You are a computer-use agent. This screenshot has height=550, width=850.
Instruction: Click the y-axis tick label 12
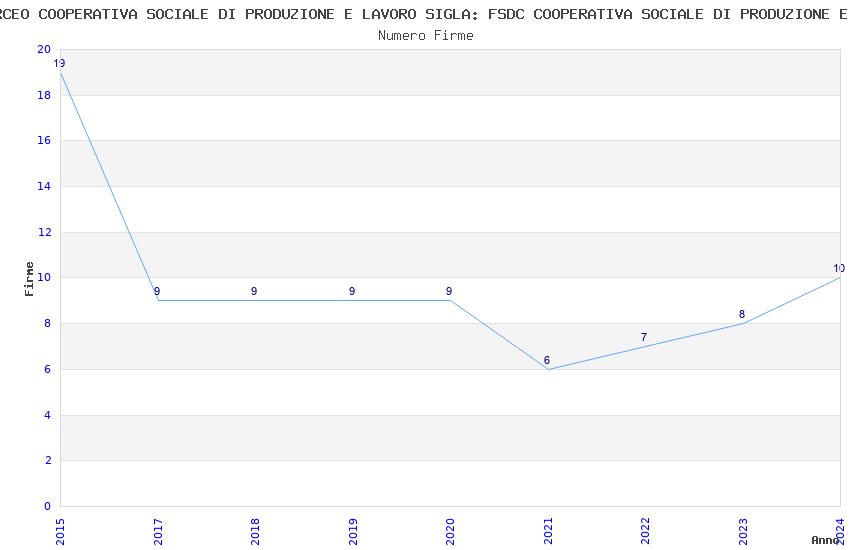pyautogui.click(x=44, y=232)
